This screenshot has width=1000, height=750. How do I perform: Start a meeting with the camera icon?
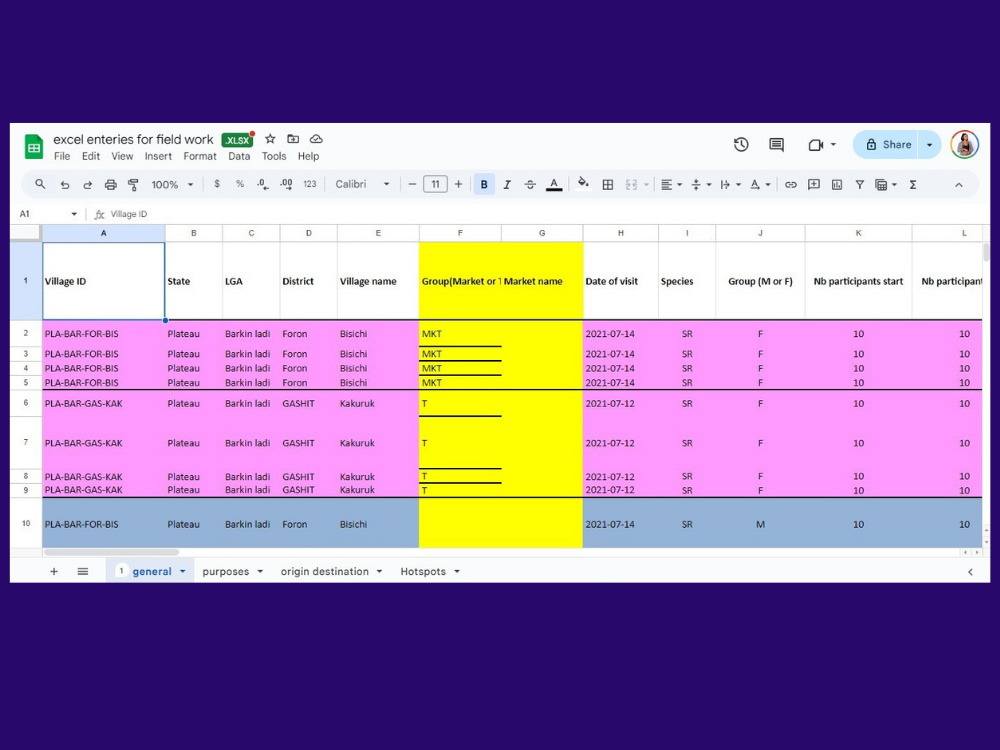pos(816,145)
